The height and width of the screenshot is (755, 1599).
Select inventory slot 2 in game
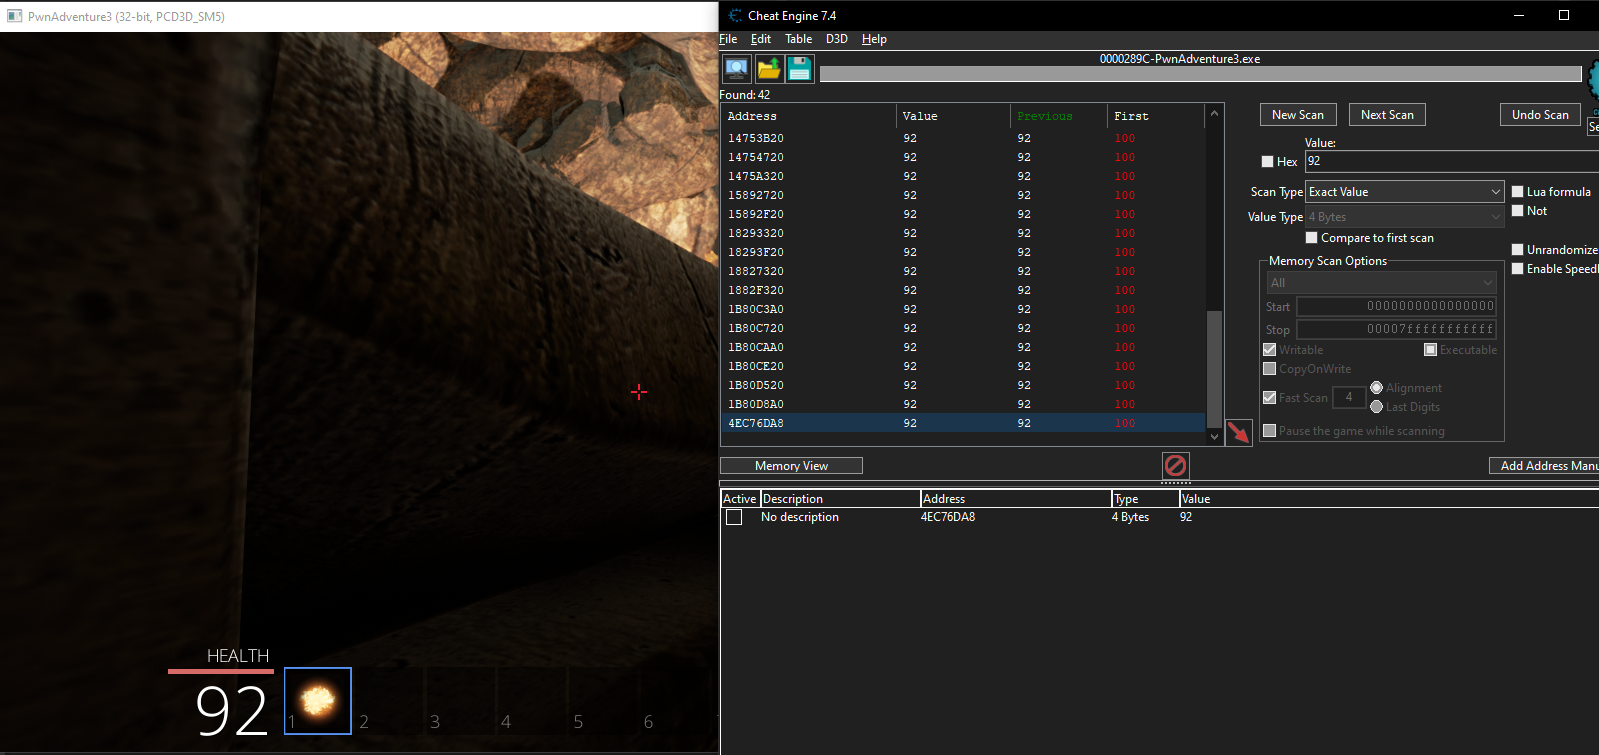pyautogui.click(x=389, y=701)
